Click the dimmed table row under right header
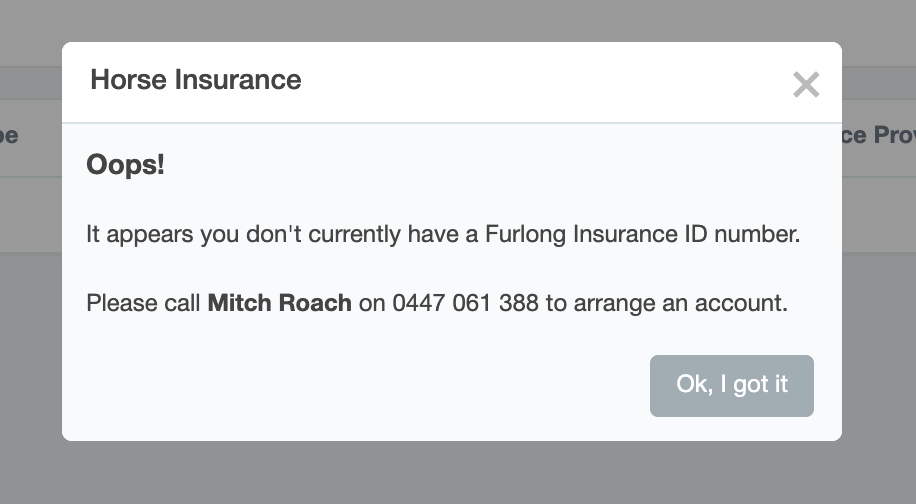The height and width of the screenshot is (504, 916). [879, 214]
